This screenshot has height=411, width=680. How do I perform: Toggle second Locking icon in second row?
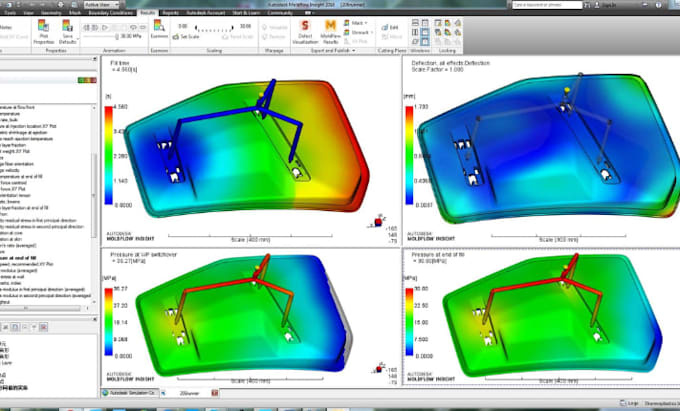point(448,33)
